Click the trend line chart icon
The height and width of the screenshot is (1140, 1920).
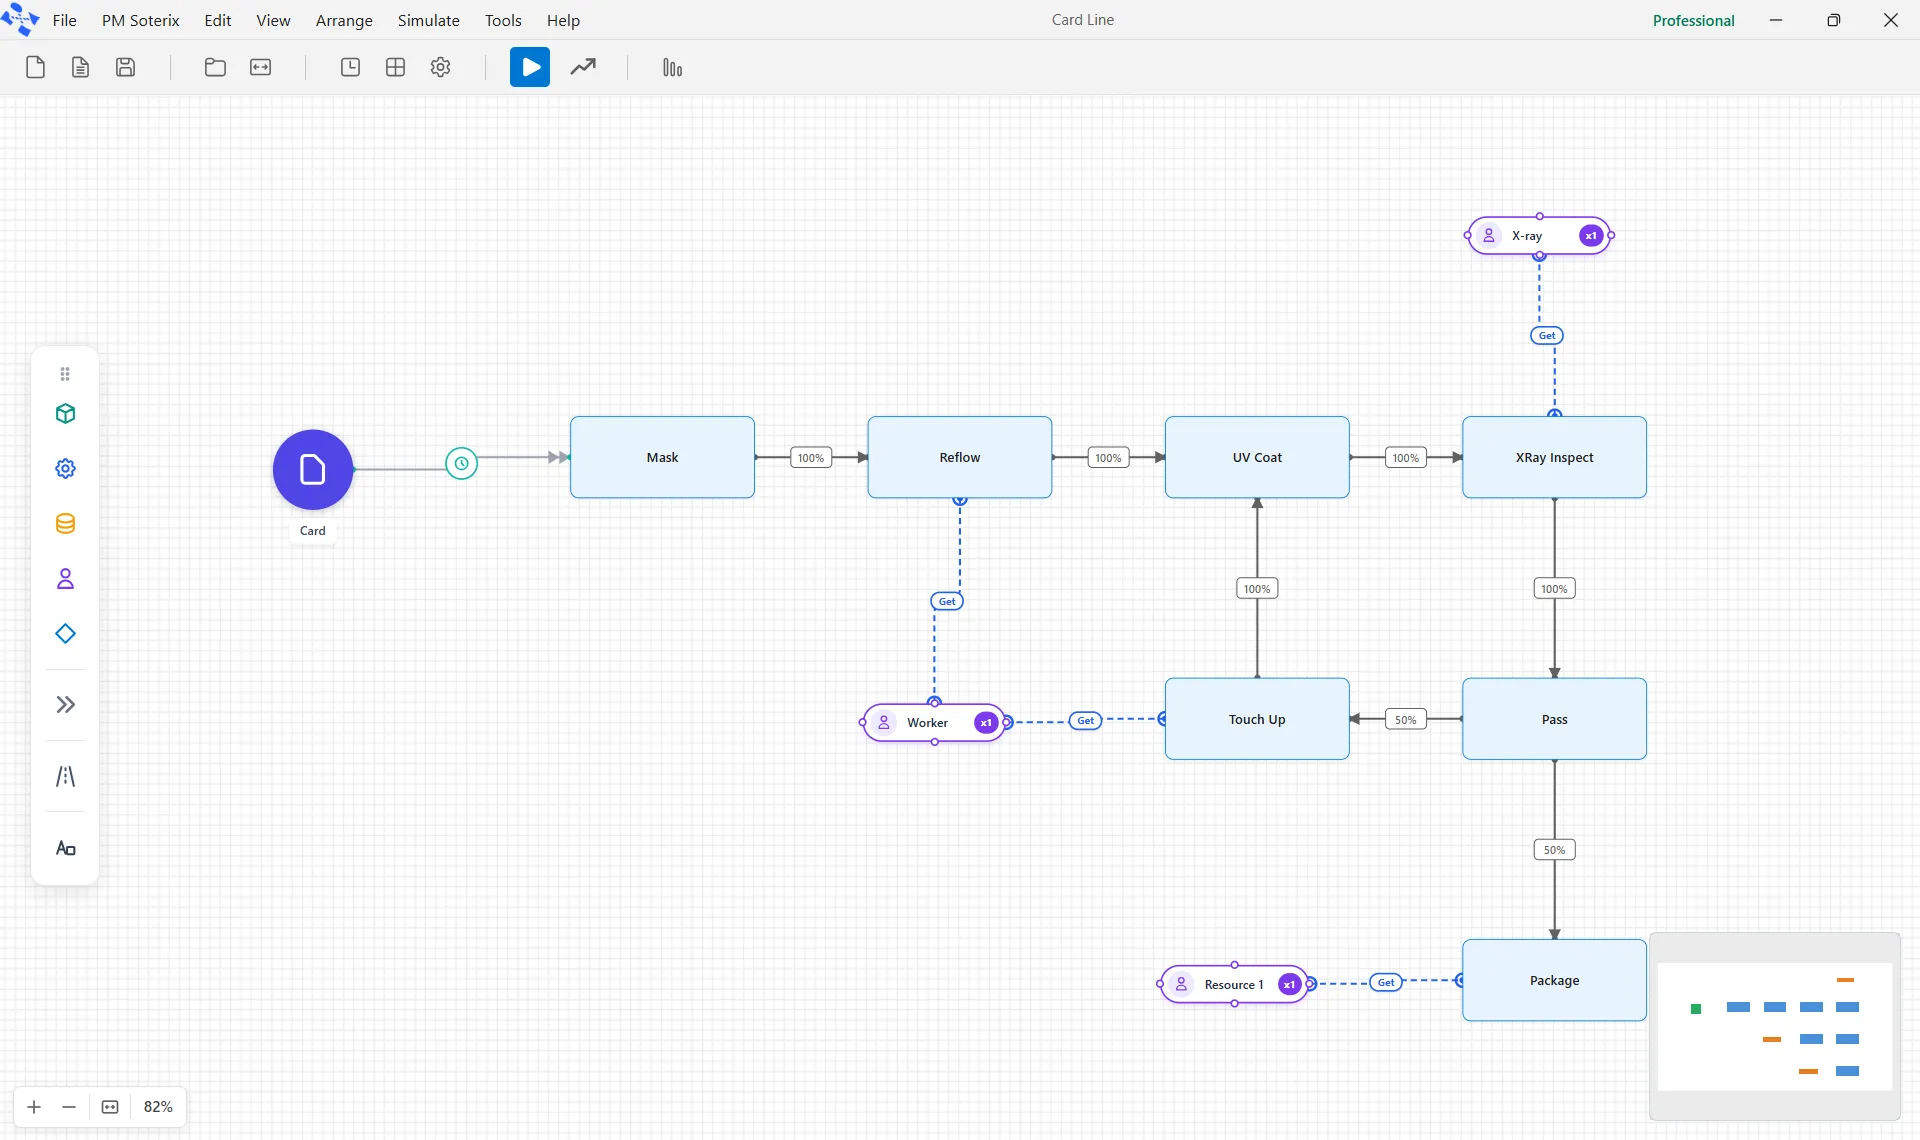pyautogui.click(x=583, y=68)
